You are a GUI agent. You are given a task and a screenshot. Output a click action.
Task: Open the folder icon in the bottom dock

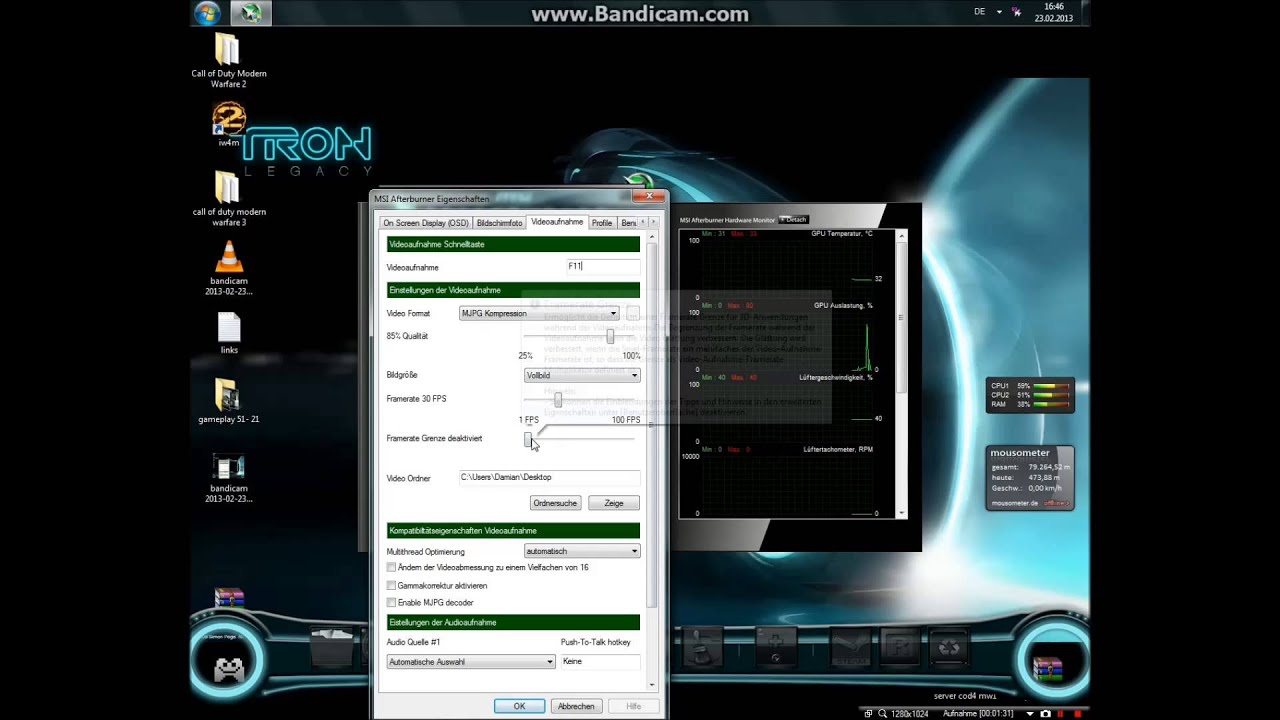click(x=331, y=648)
